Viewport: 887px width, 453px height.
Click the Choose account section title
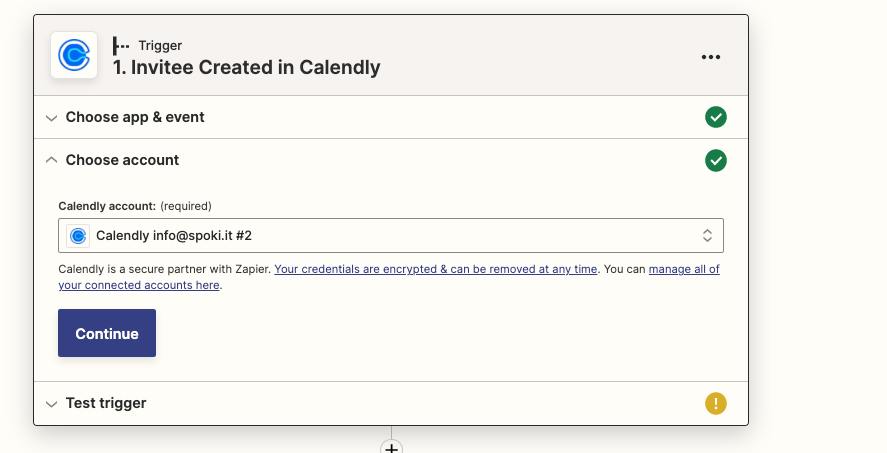122,160
